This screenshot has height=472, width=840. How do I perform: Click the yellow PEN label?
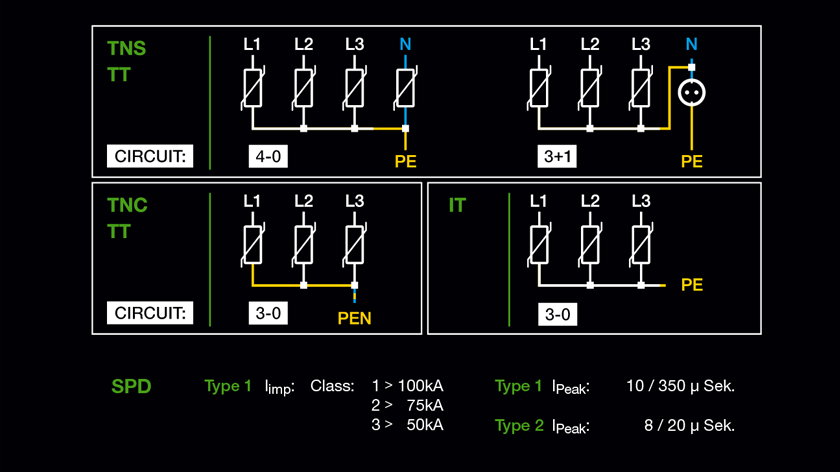coord(354,318)
